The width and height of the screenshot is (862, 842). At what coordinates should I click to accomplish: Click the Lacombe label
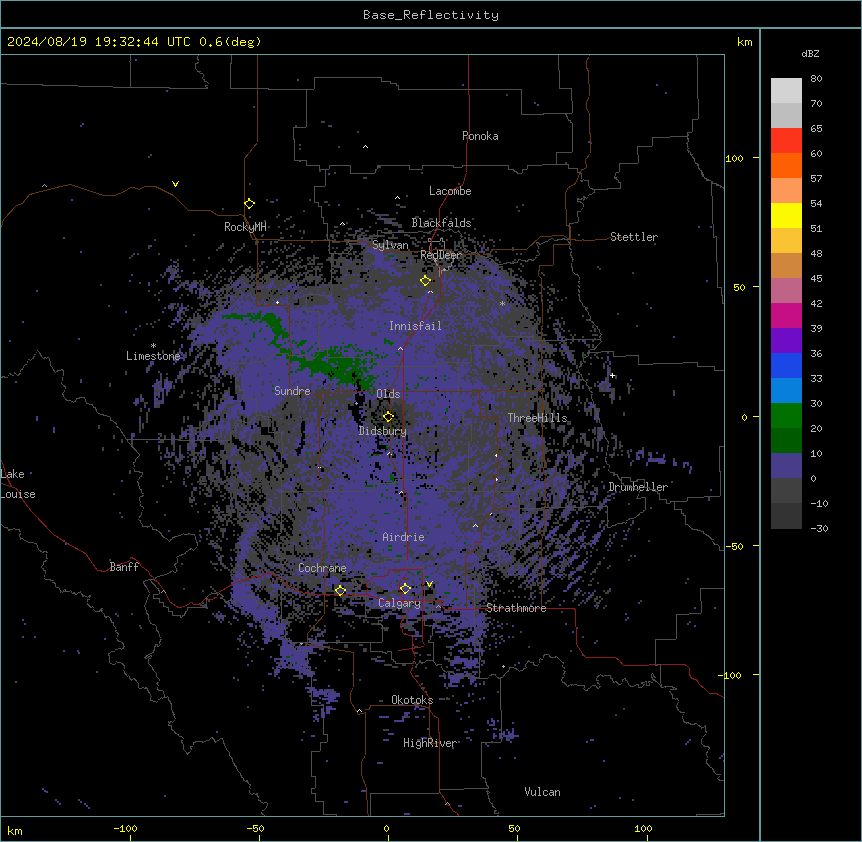(450, 191)
